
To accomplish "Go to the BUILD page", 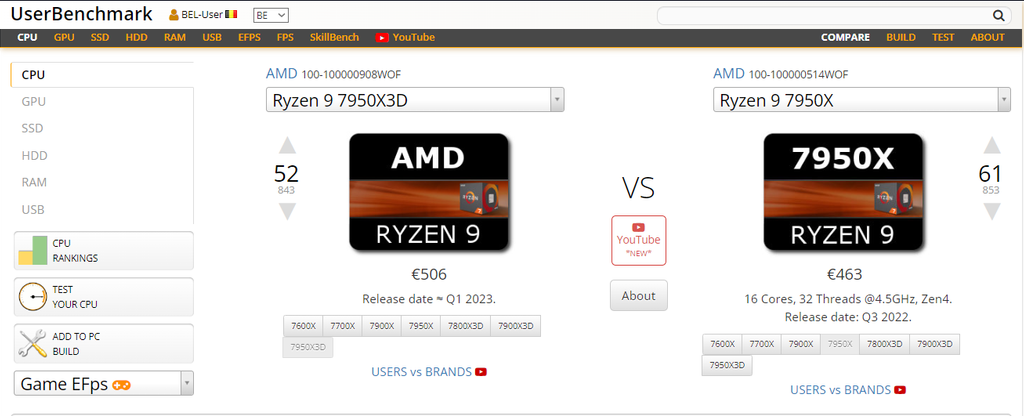I will (901, 38).
